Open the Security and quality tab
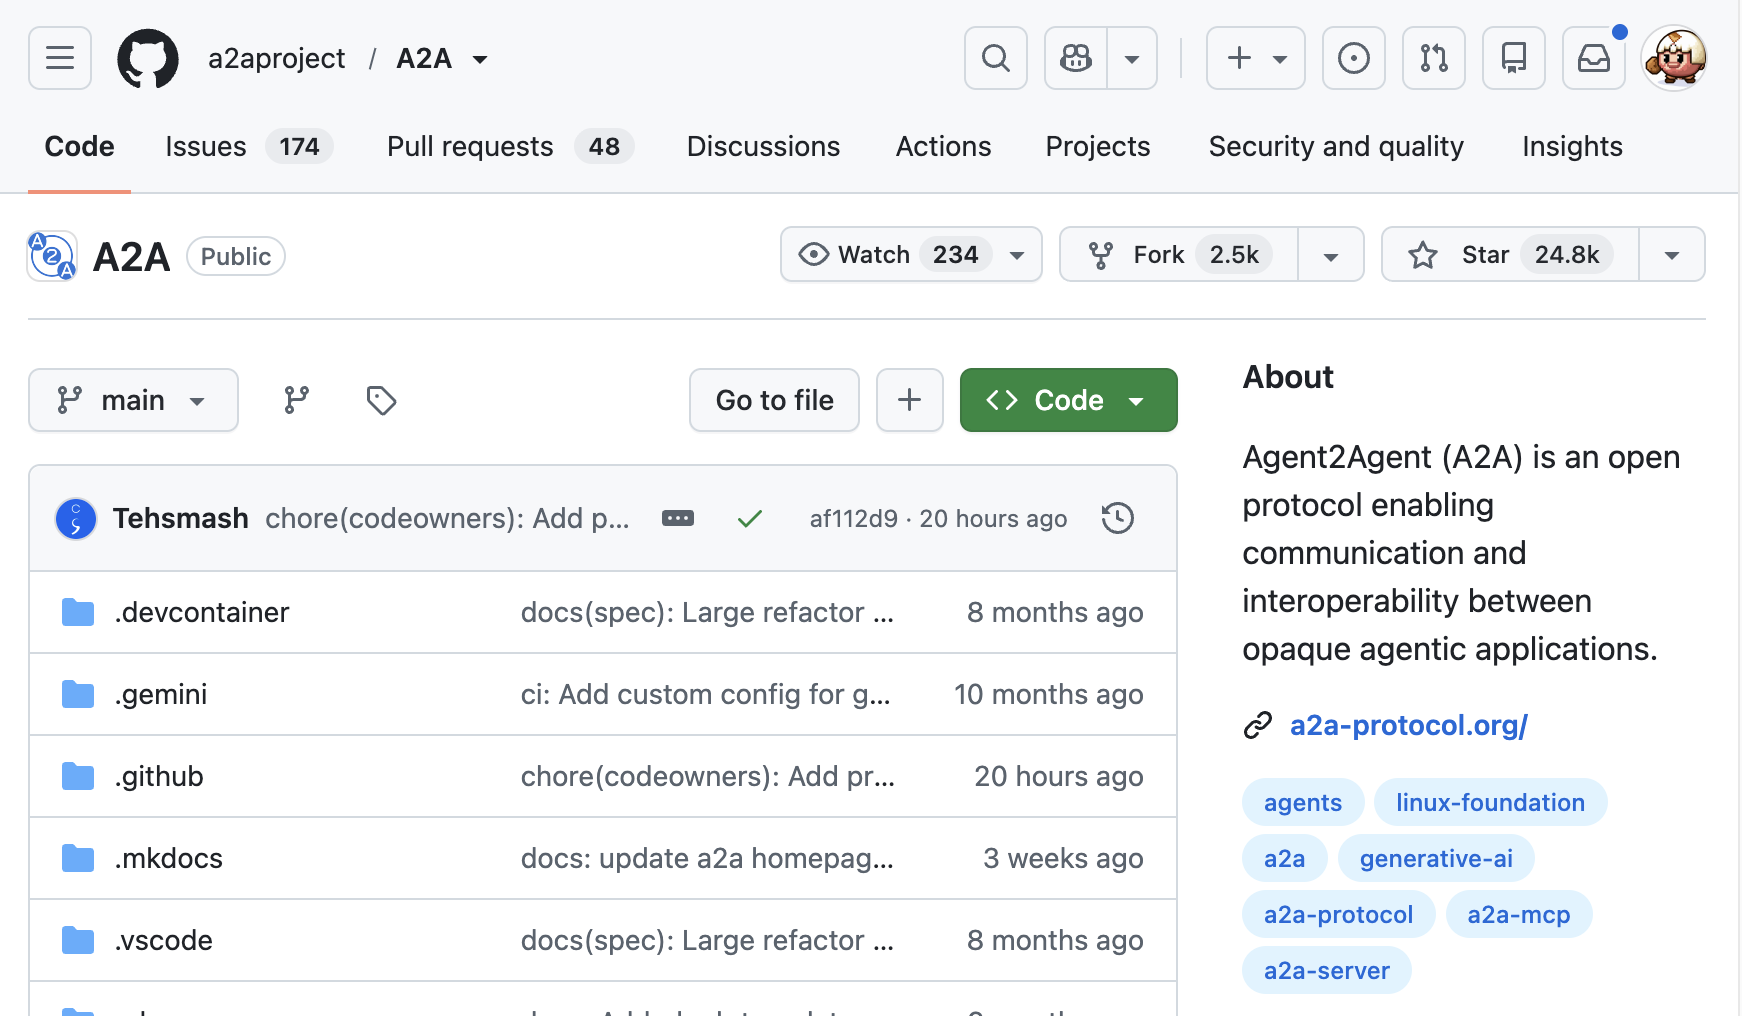 click(x=1336, y=146)
